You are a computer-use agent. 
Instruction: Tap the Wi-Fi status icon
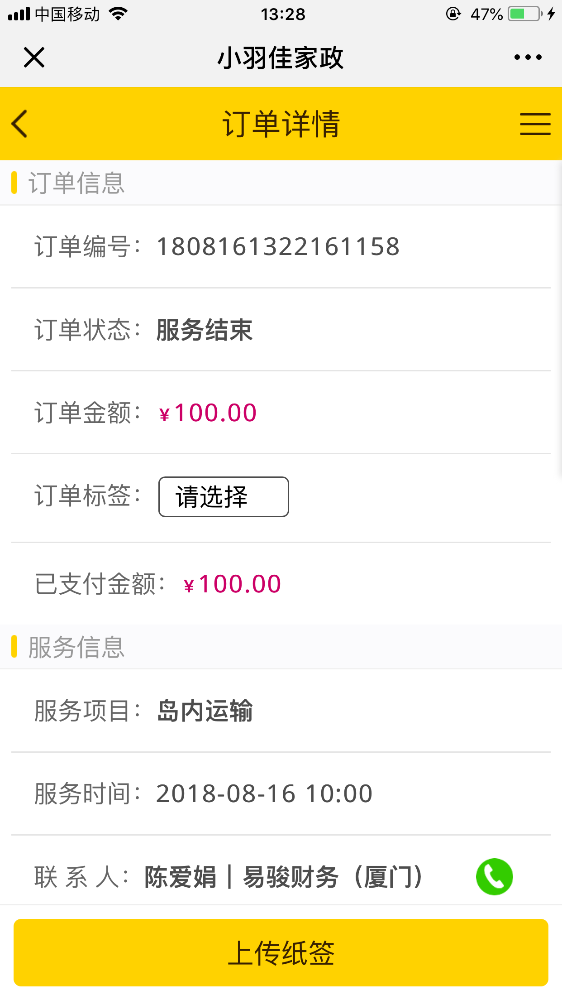118,13
